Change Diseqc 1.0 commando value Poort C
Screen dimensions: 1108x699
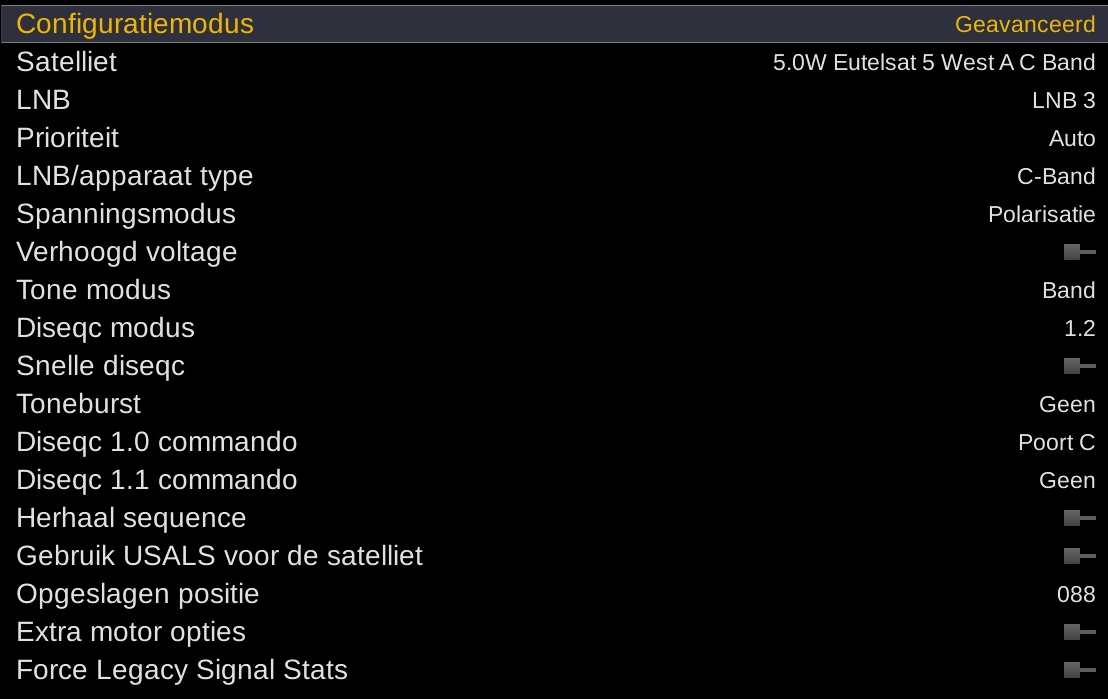pos(1056,442)
